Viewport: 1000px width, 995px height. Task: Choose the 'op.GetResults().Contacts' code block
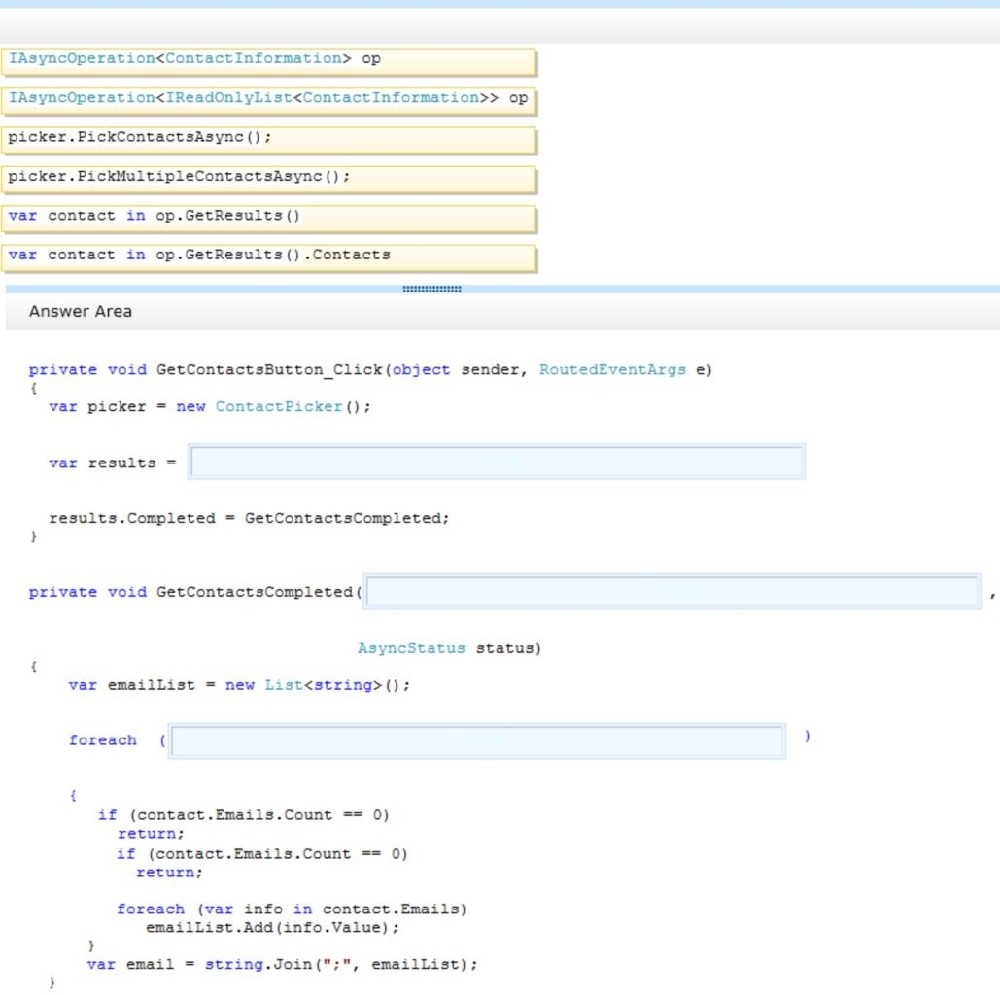coord(268,258)
